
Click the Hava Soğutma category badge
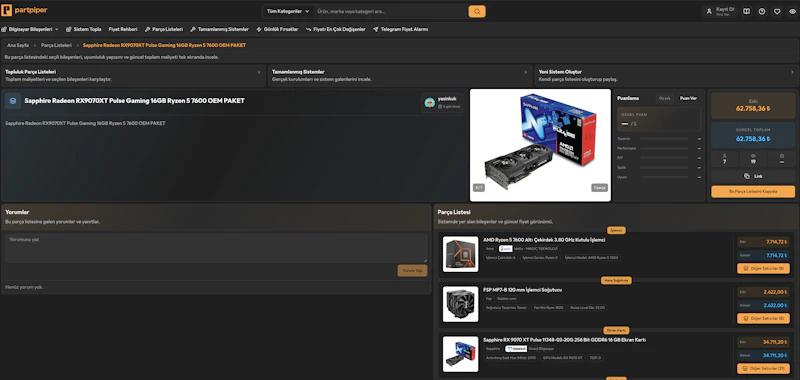coord(616,280)
